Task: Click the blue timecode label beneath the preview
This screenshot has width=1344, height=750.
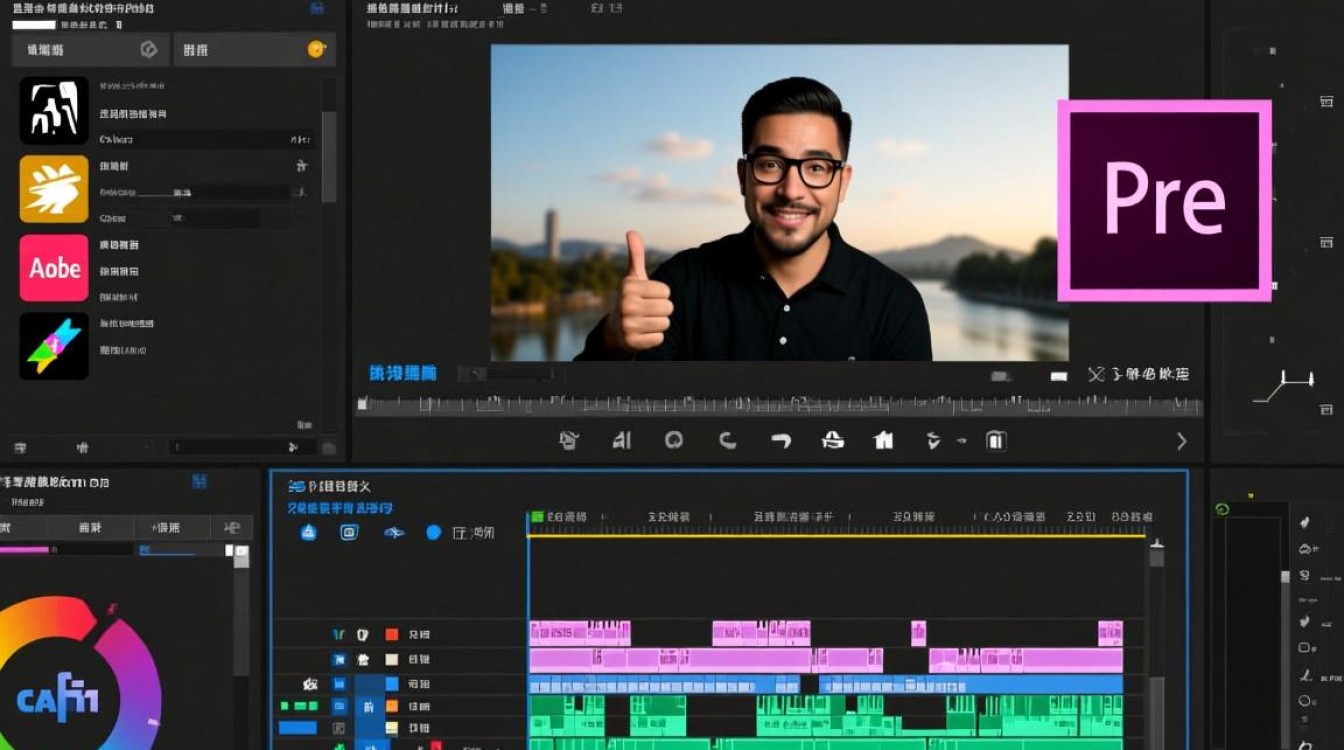Action: [403, 373]
